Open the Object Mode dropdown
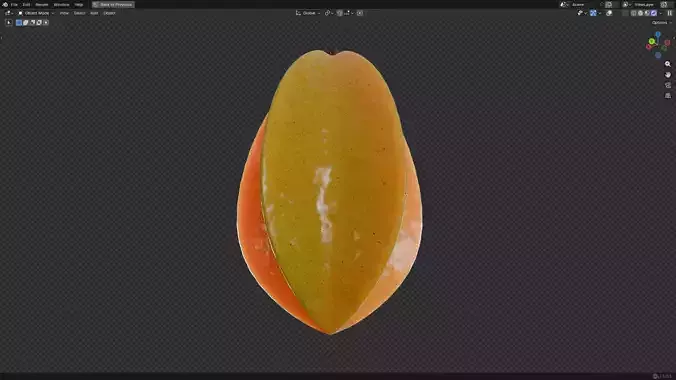 (x=36, y=13)
